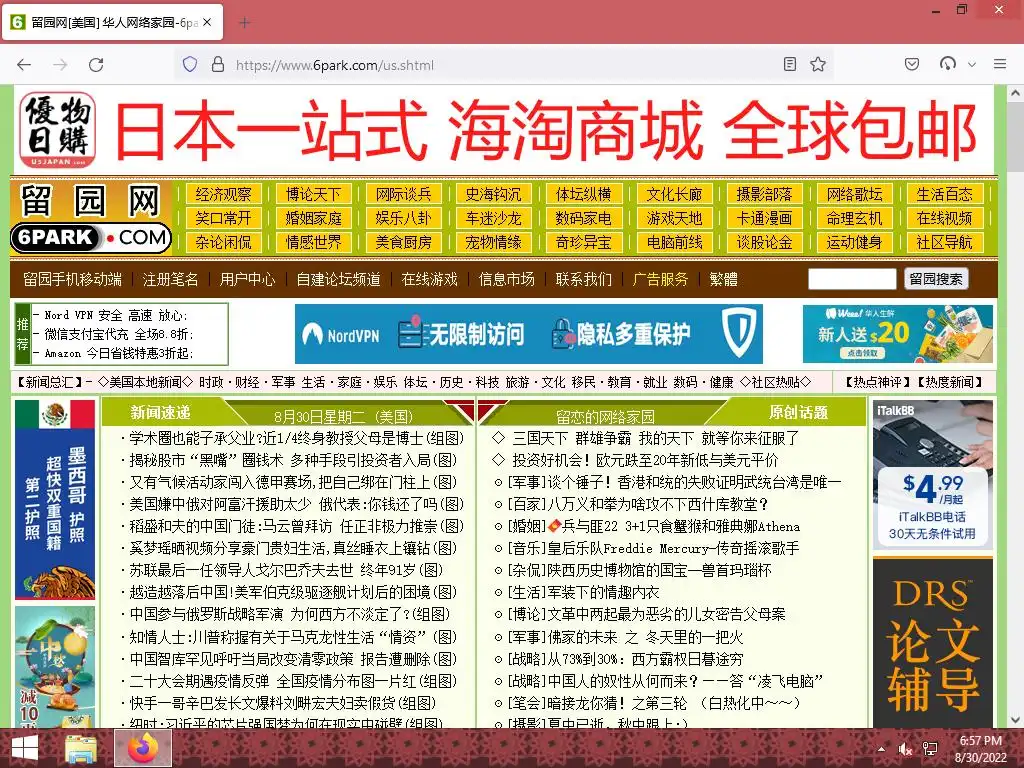Open the 史海钩沉 forum

tap(494, 194)
